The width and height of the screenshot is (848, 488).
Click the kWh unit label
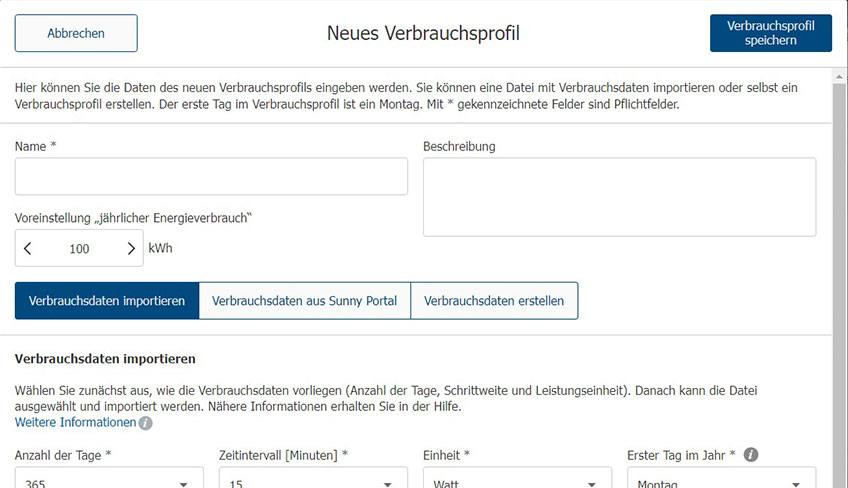pos(161,248)
